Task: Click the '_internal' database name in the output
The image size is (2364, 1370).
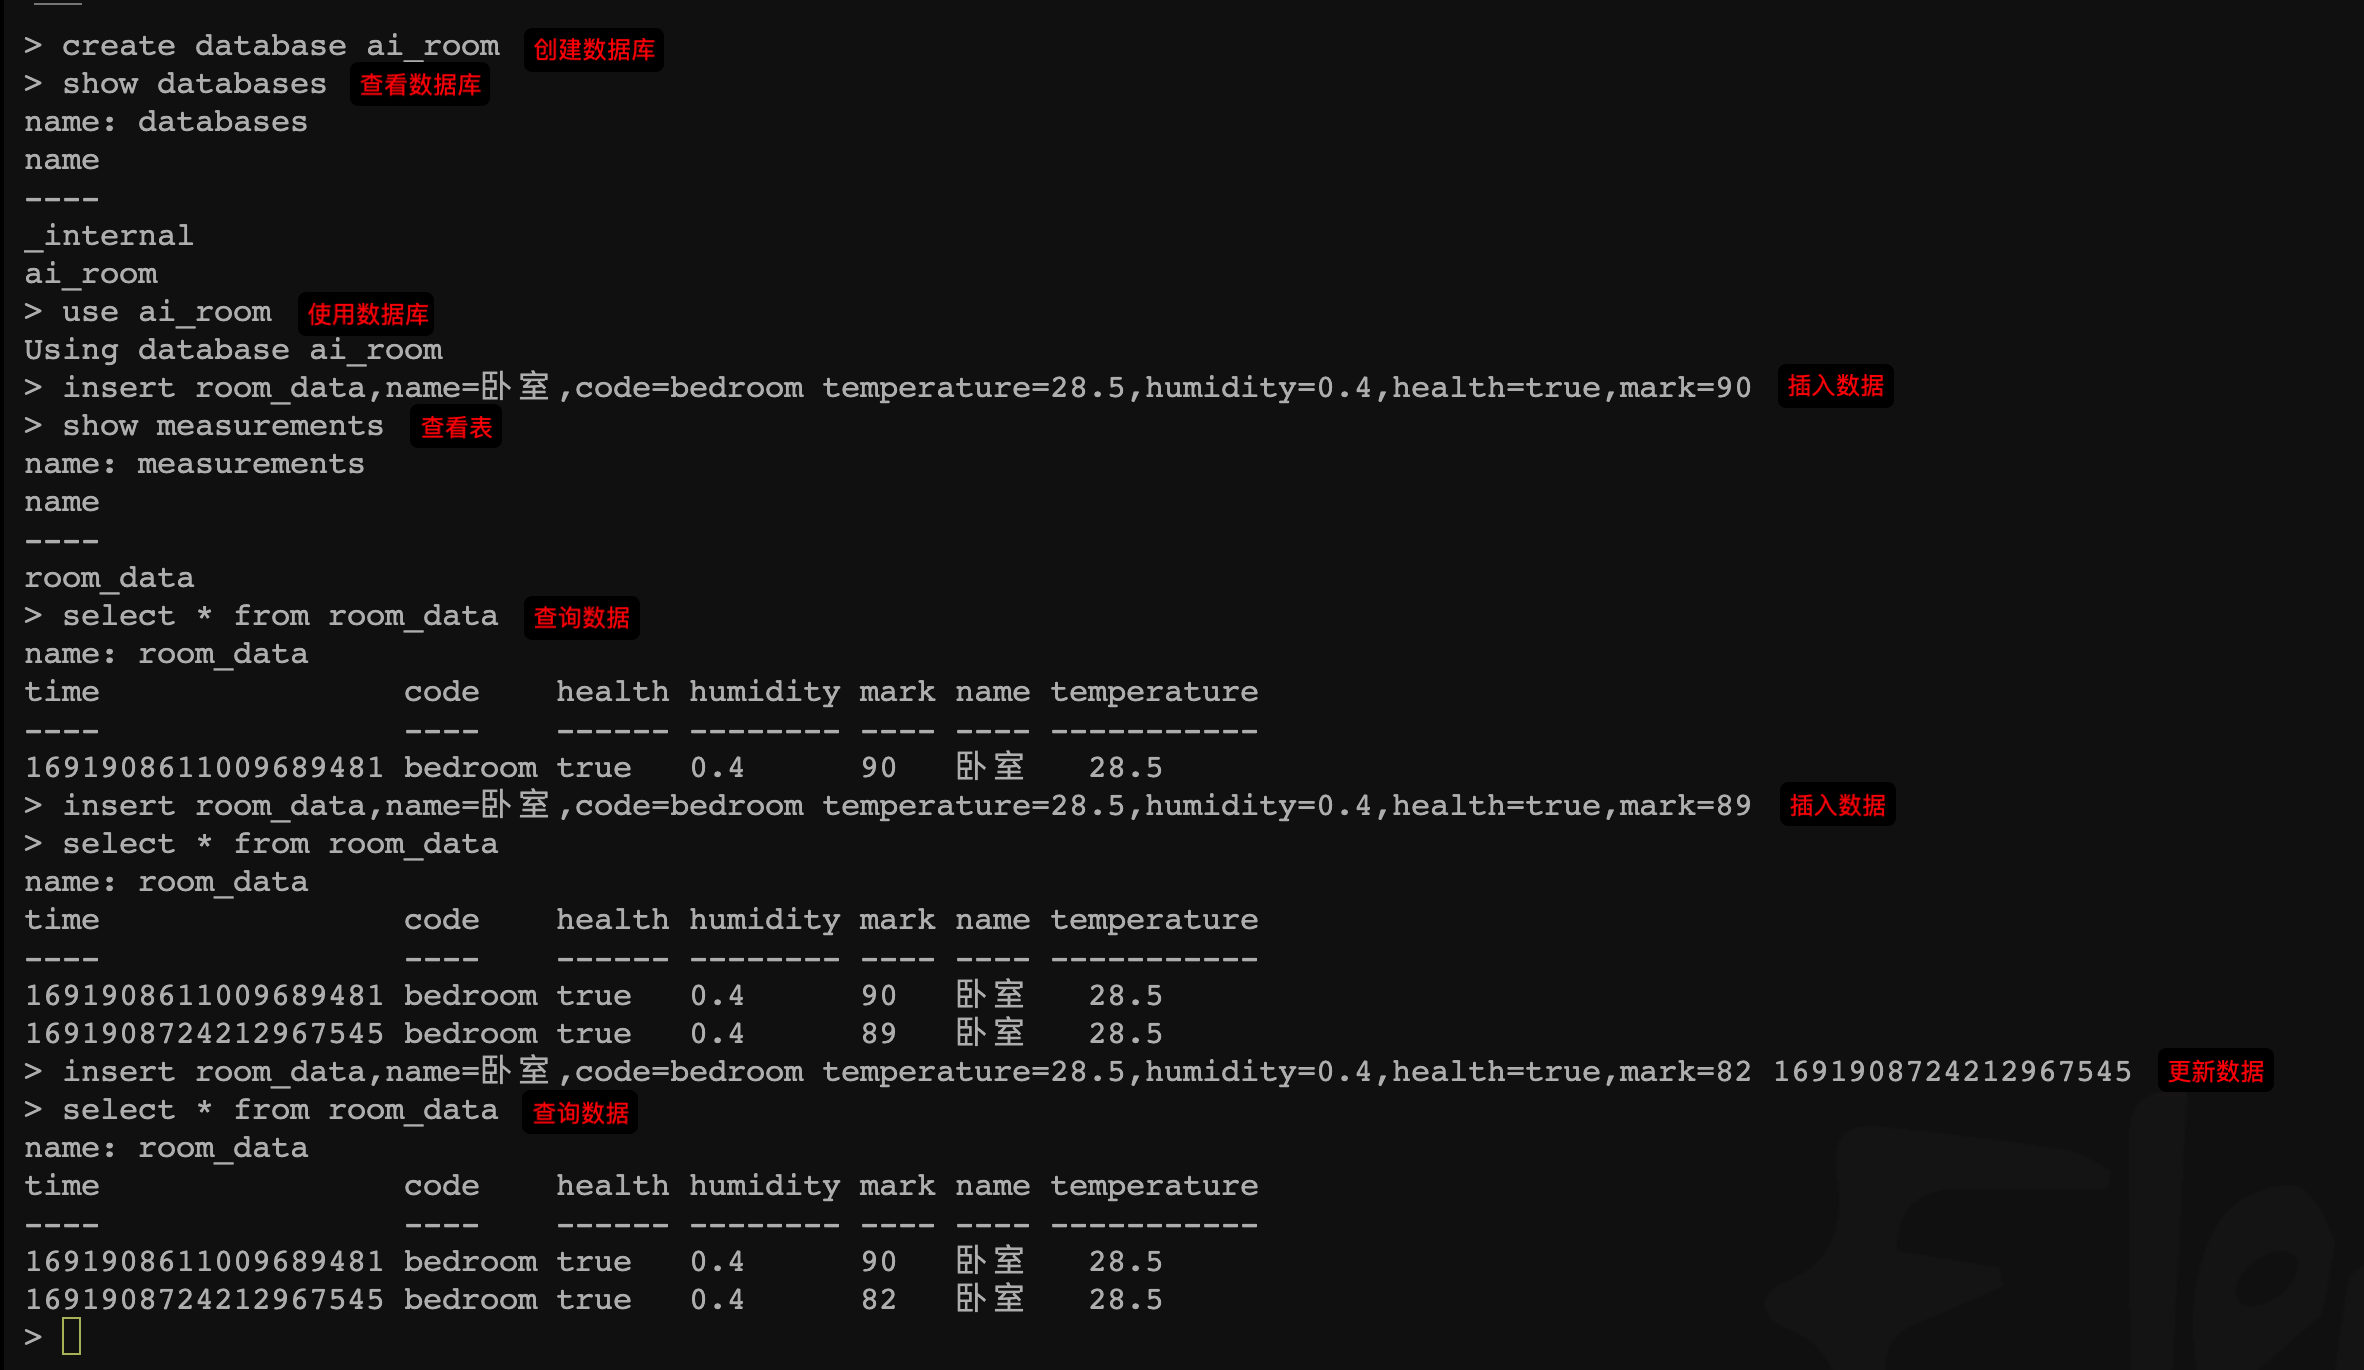Action: coord(108,237)
